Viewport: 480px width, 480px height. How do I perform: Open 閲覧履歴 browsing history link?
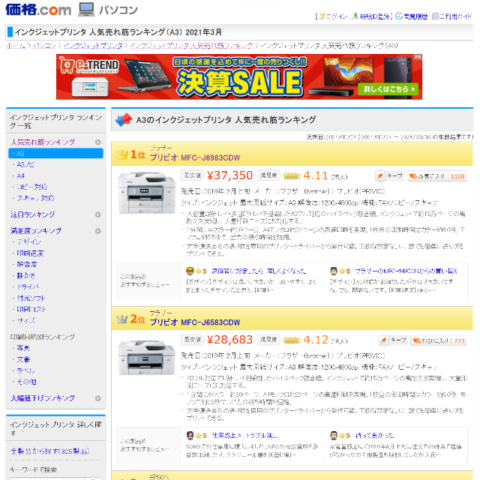(416, 16)
